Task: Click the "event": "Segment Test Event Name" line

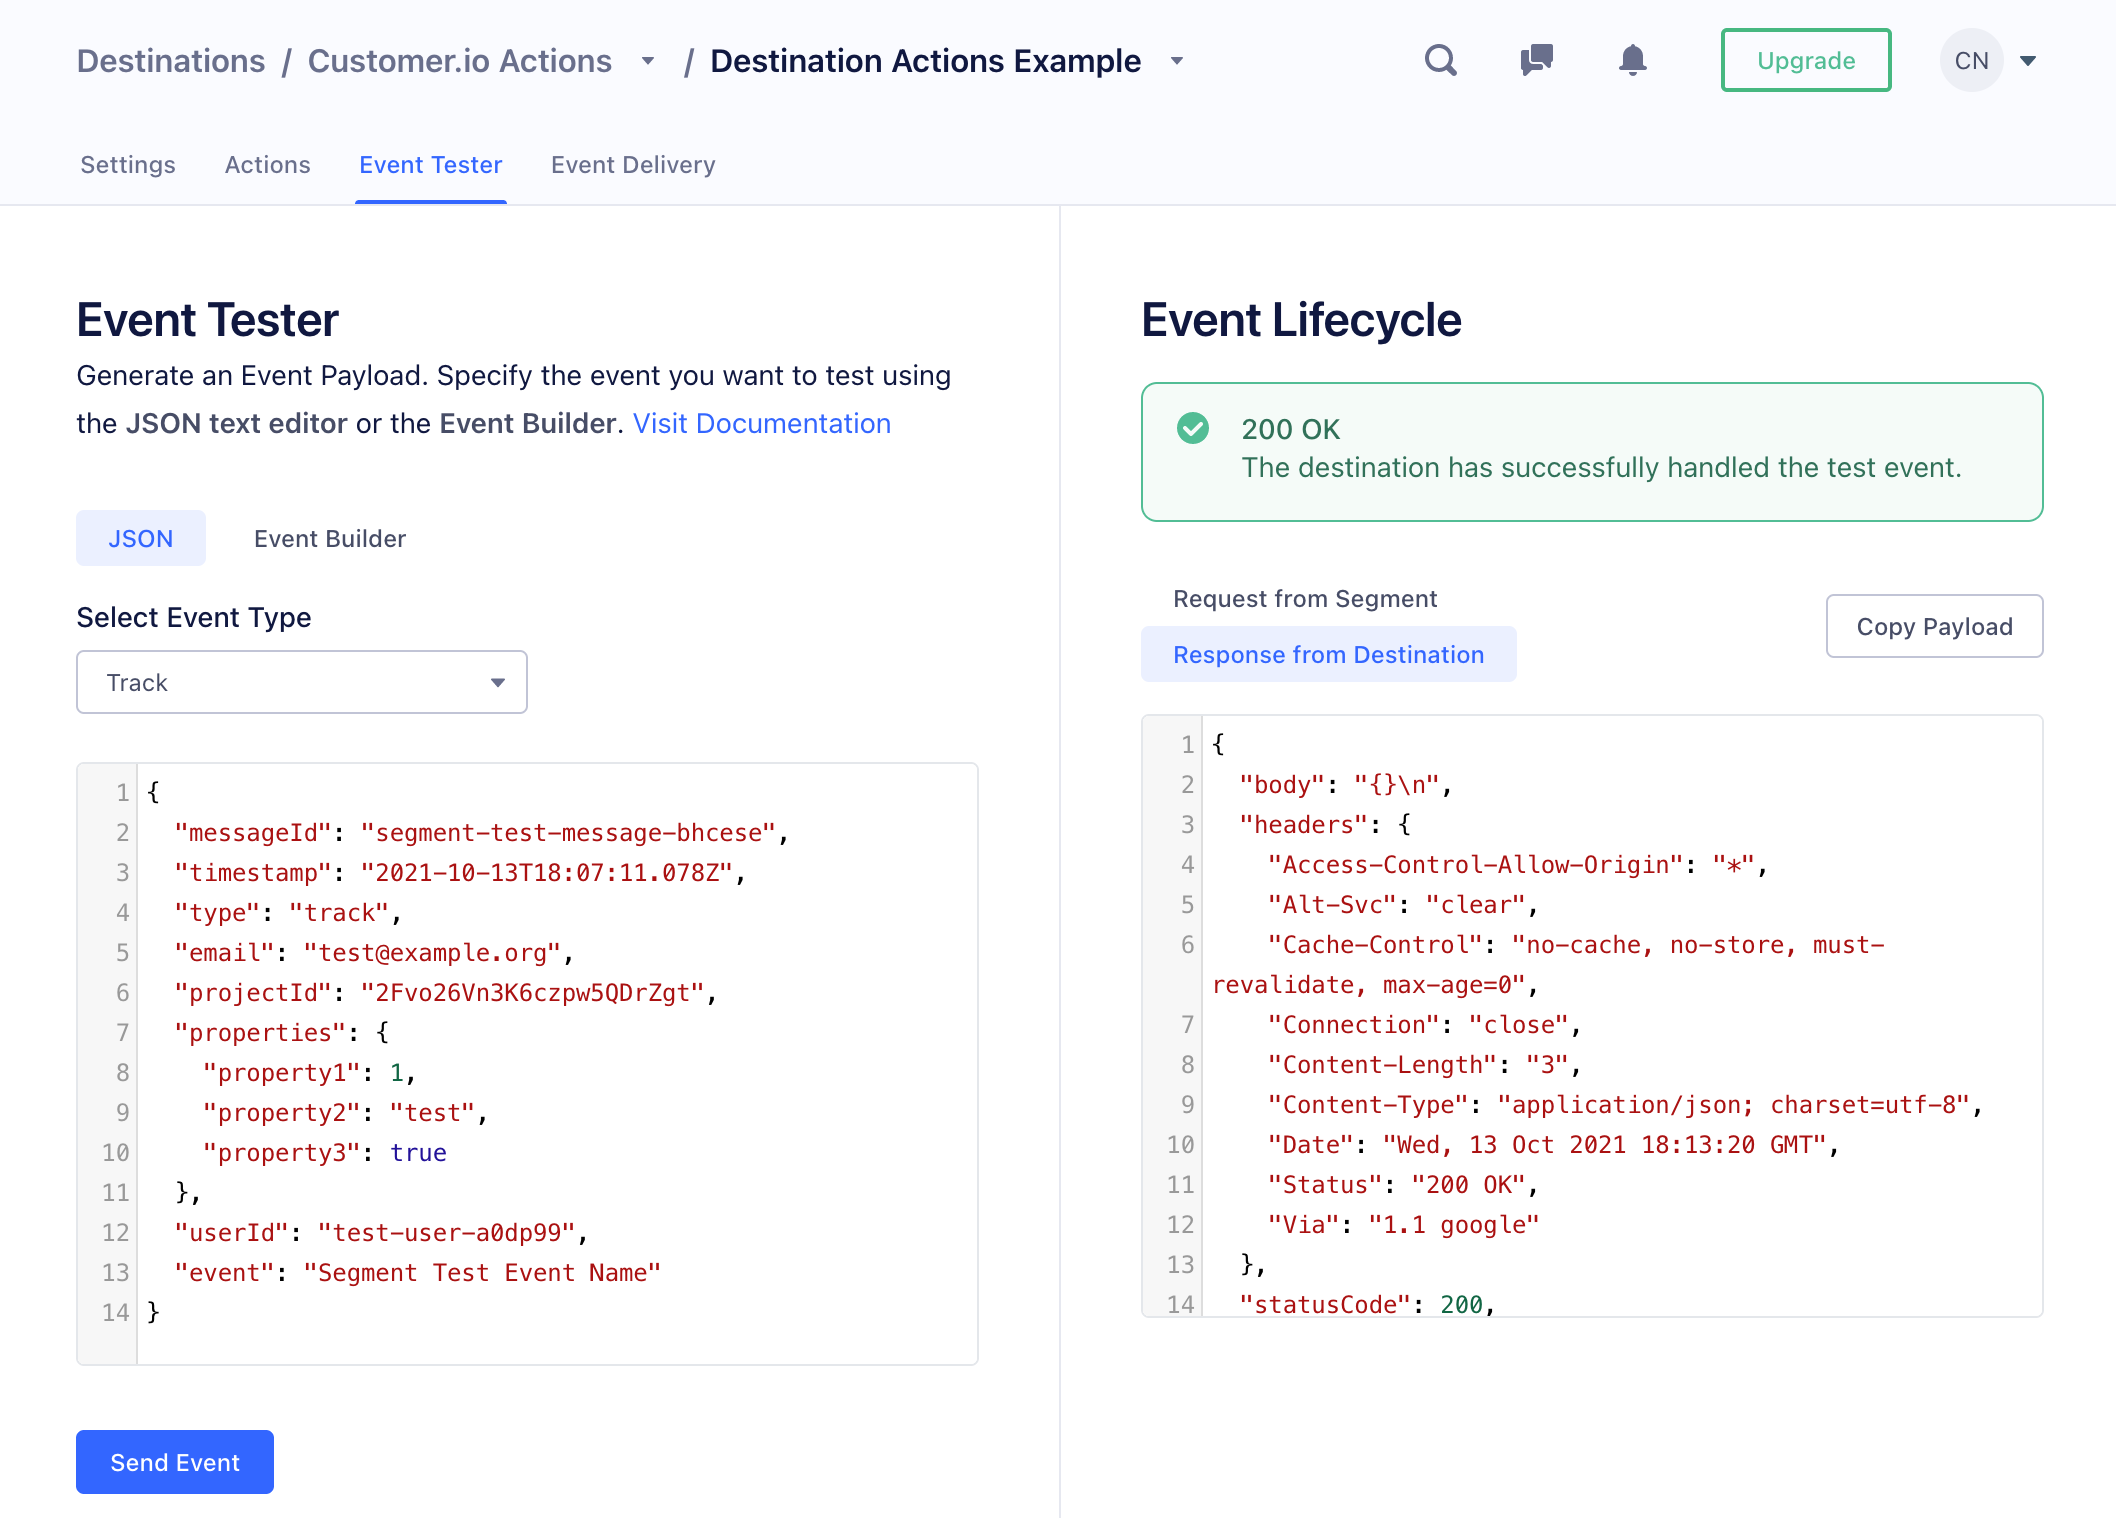Action: coord(417,1272)
